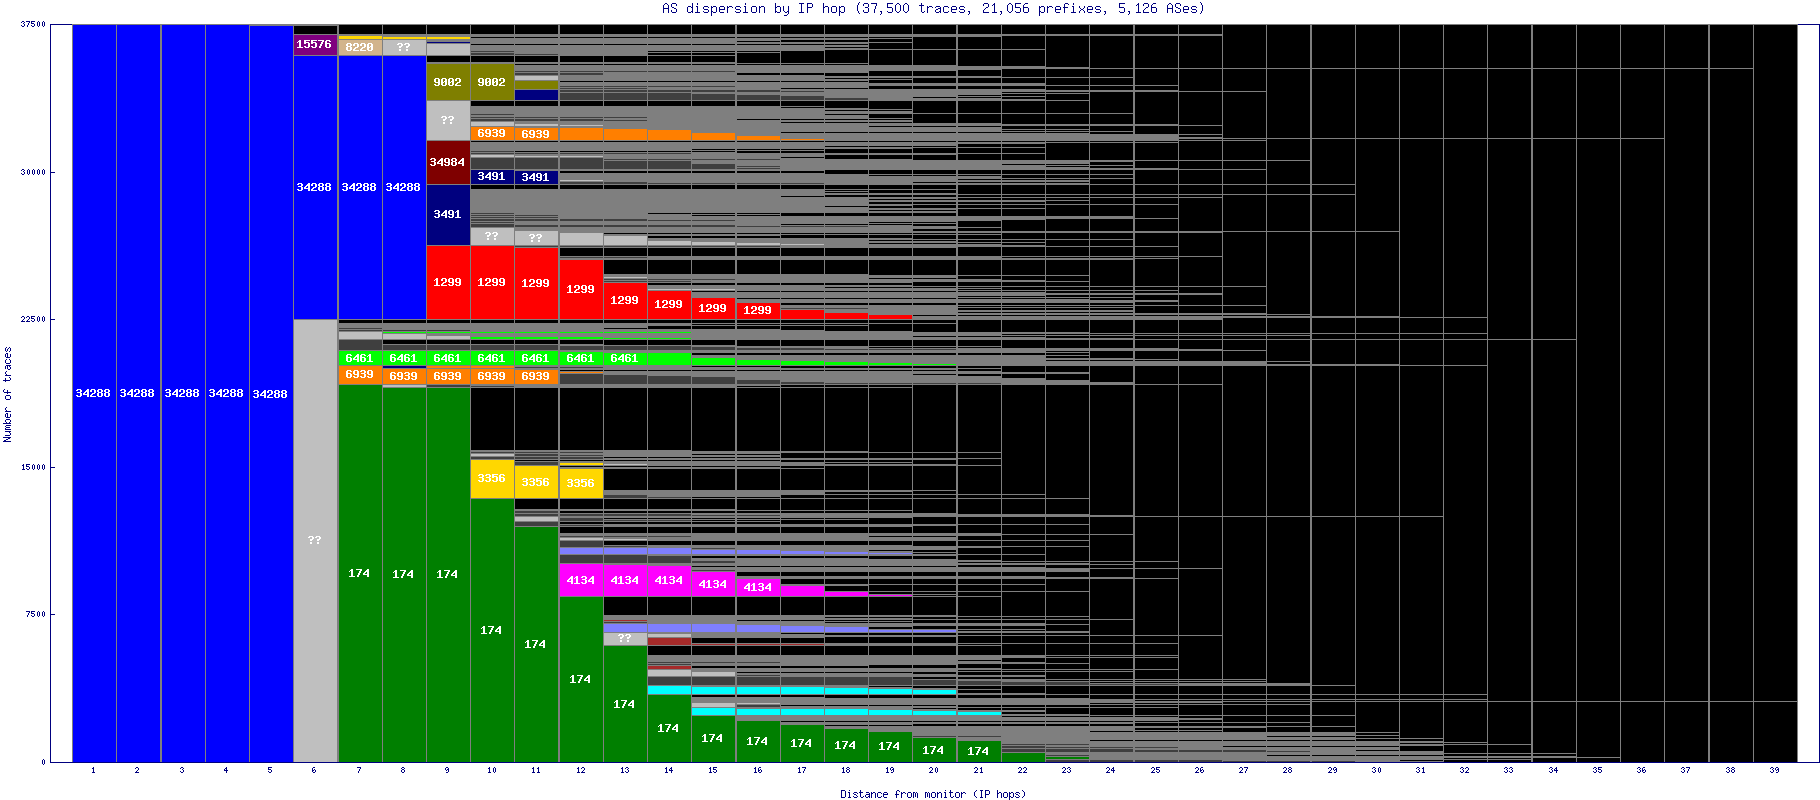Click the orange 6939 block at hop 7
Image resolution: width=1820 pixels, height=800 pixels.
[x=360, y=375]
